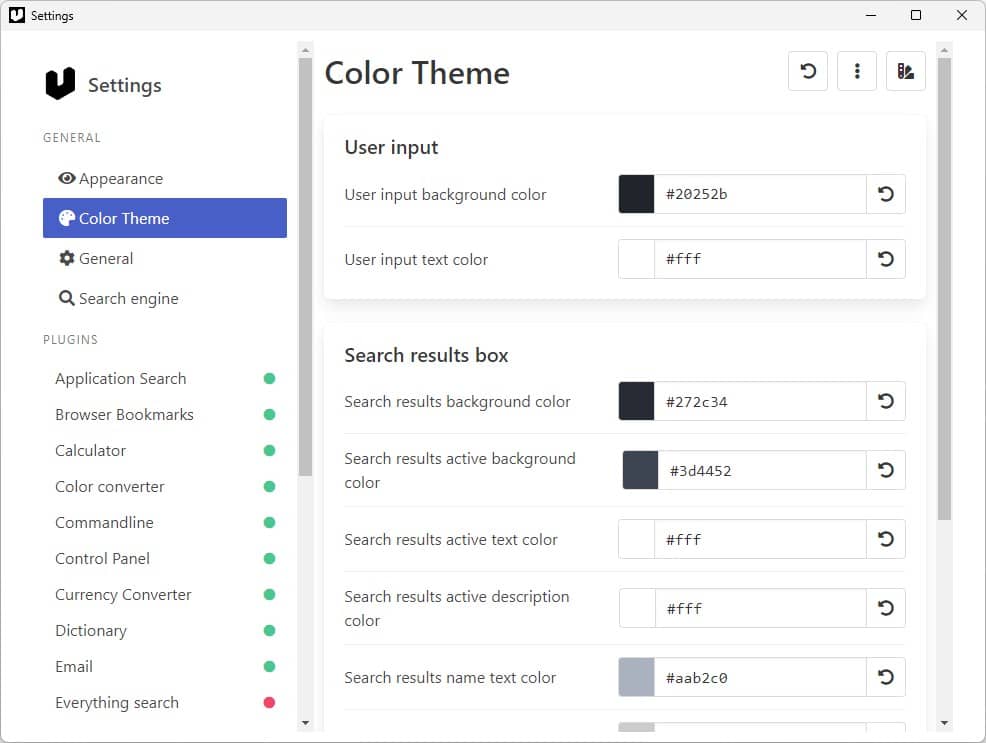Toggle the Everything search red status dot
986x743 pixels.
pos(269,703)
